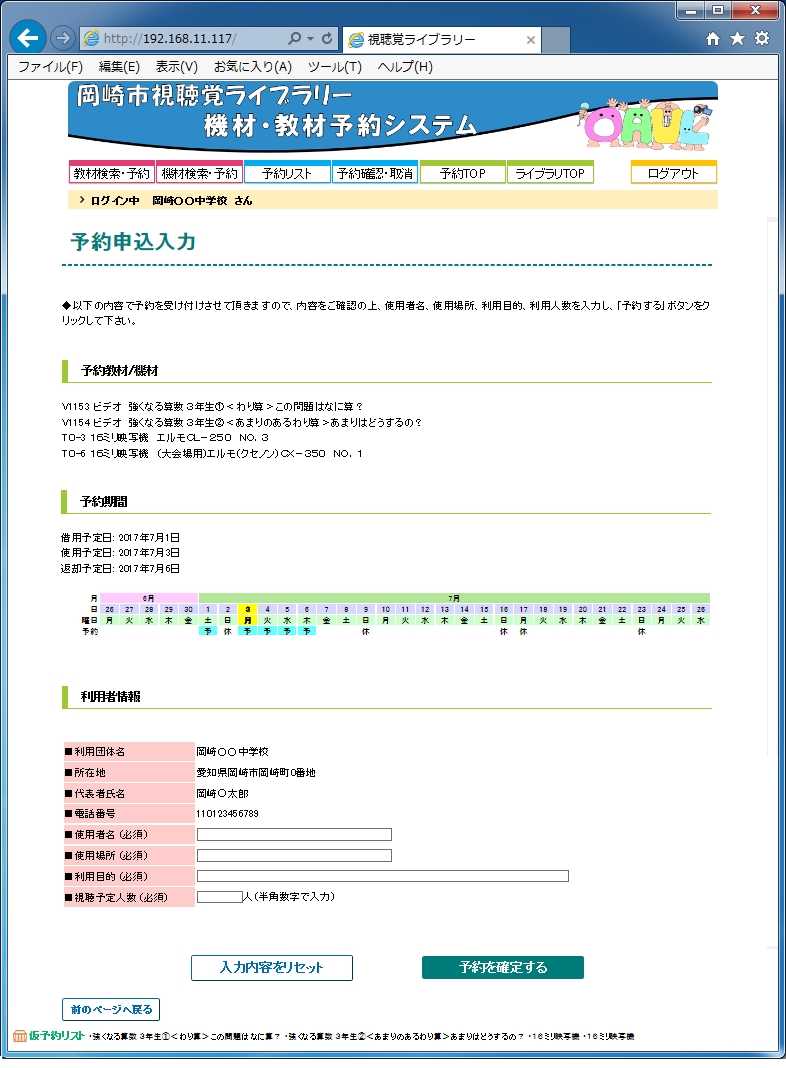Image resolution: width=786 pixels, height=1068 pixels.
Task: Open the browser tools gear icon
Action: point(762,39)
